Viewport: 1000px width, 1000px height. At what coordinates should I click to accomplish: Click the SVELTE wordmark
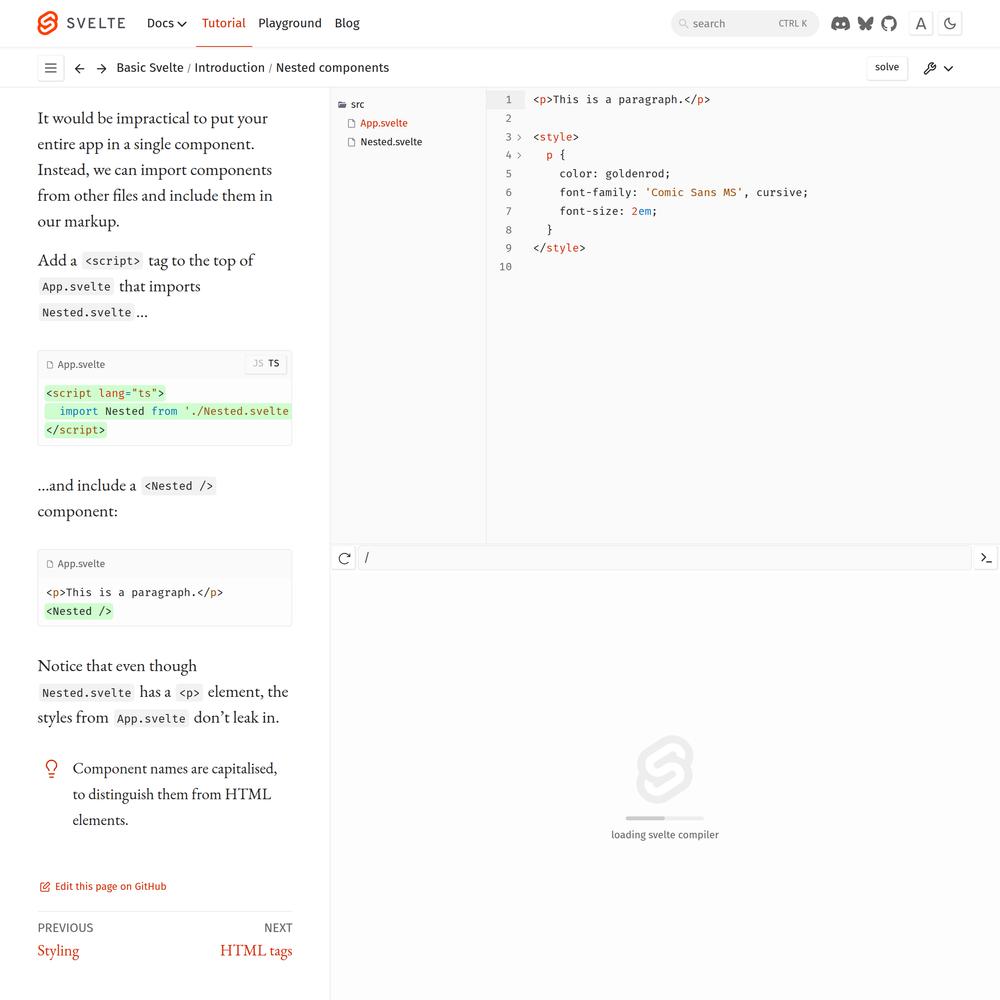pos(96,24)
